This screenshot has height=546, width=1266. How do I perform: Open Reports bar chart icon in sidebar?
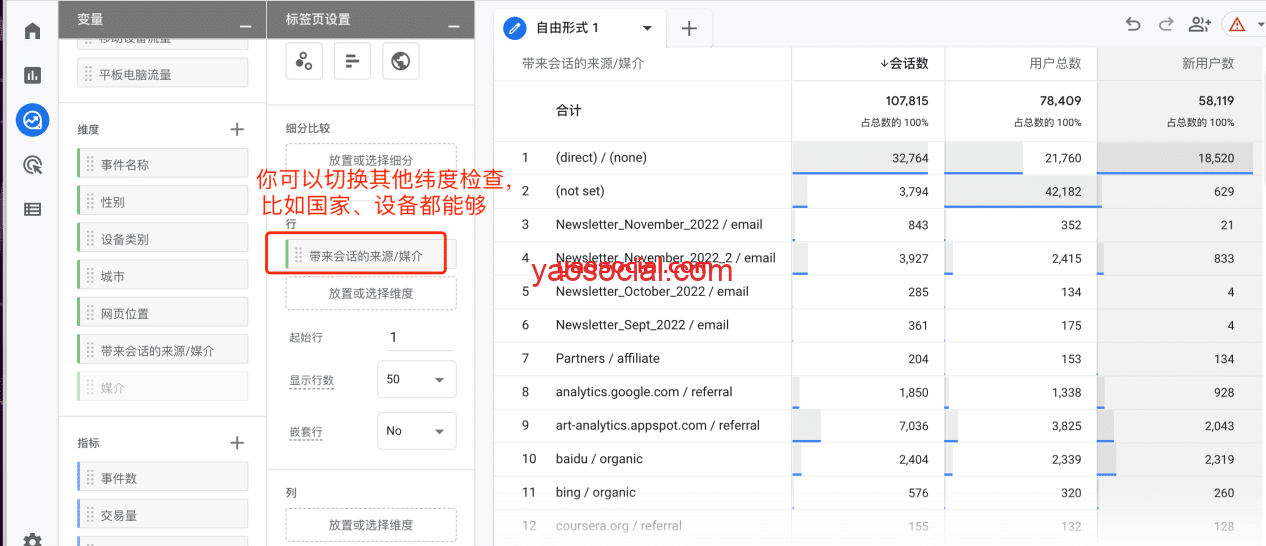(32, 75)
